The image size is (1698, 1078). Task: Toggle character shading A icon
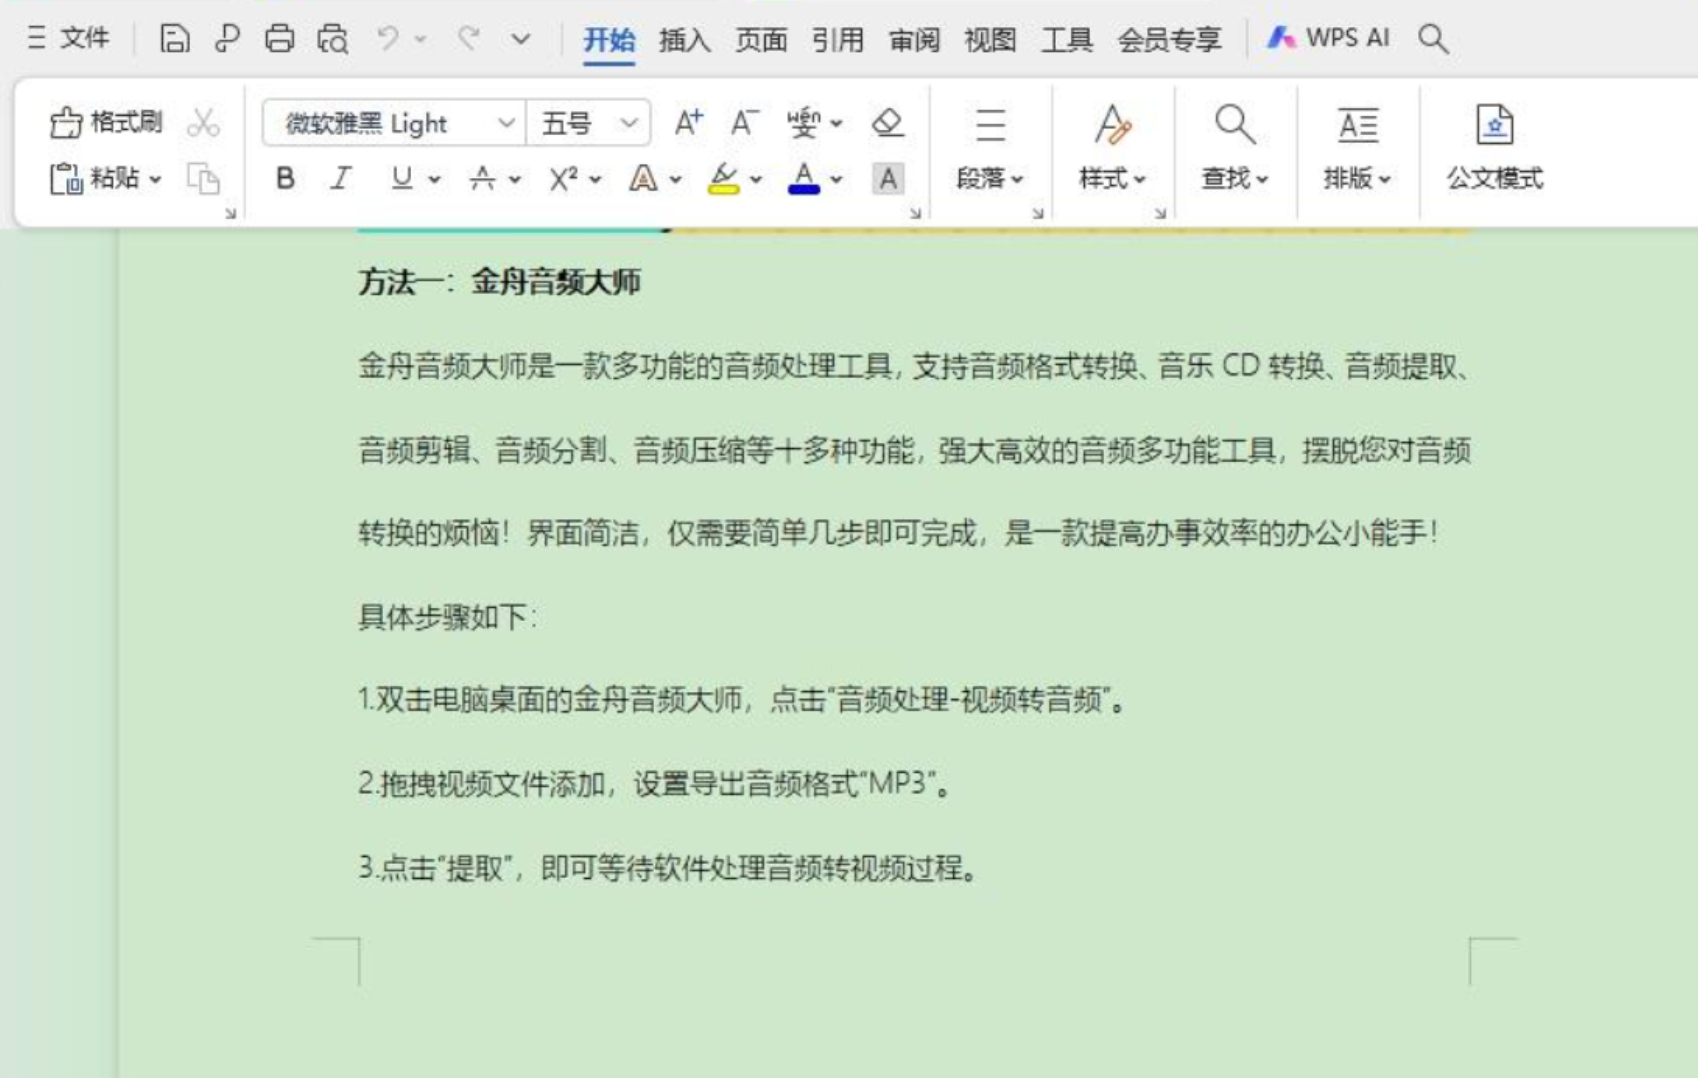point(887,179)
